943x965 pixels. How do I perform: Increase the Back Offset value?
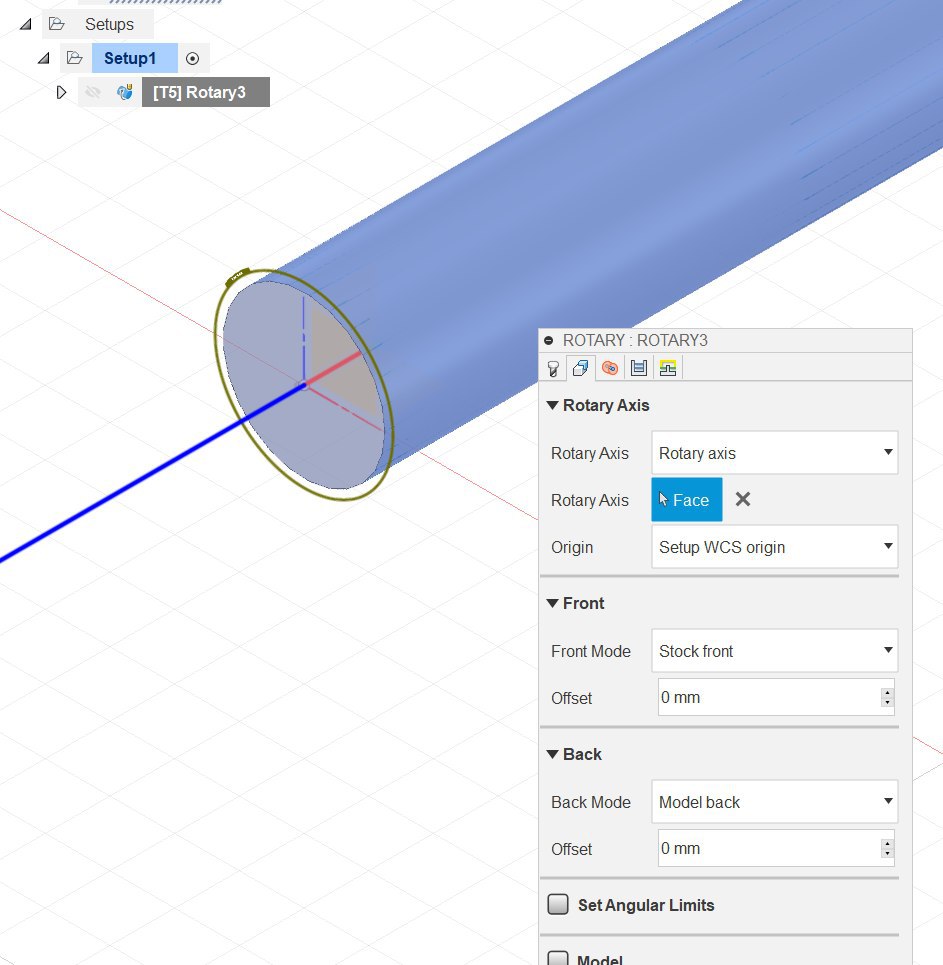[x=887, y=843]
